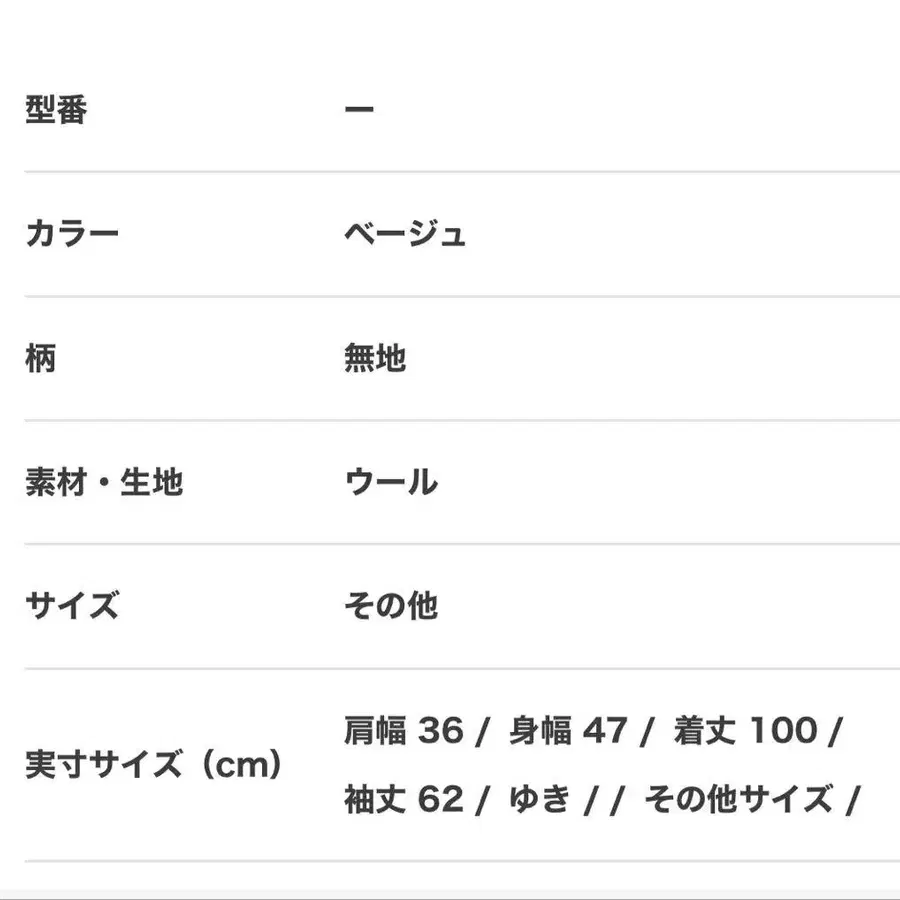Screen dimensions: 900x900
Task: Click the ゆき measurement label
Action: 540,799
